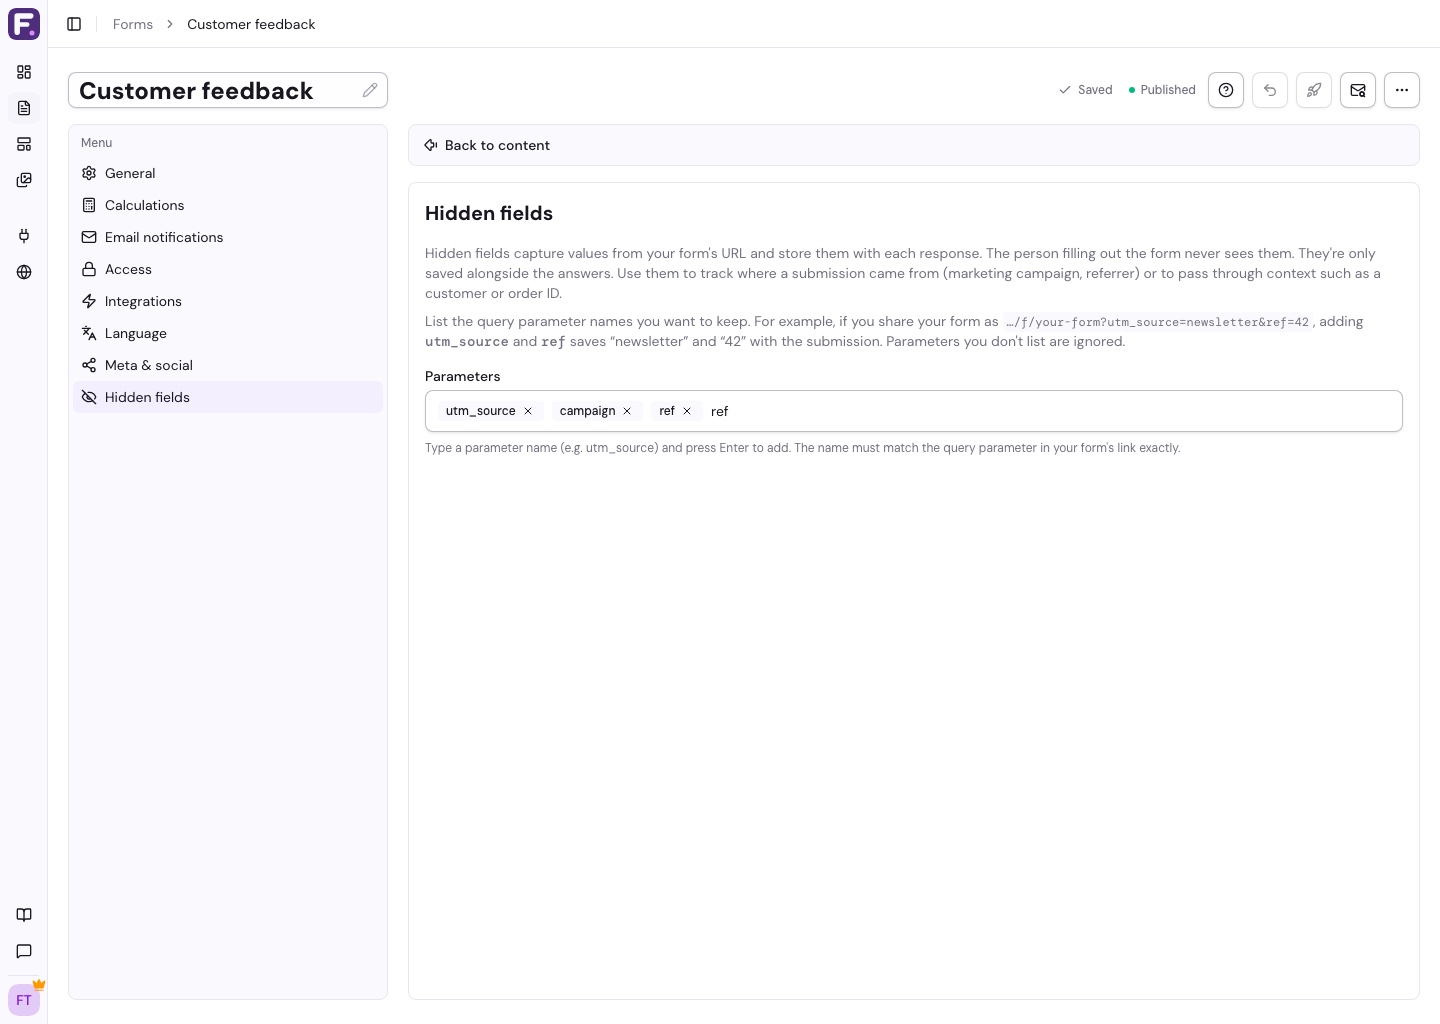Open the dashboard grid icon in left rail
The image size is (1440, 1024).
pos(24,72)
